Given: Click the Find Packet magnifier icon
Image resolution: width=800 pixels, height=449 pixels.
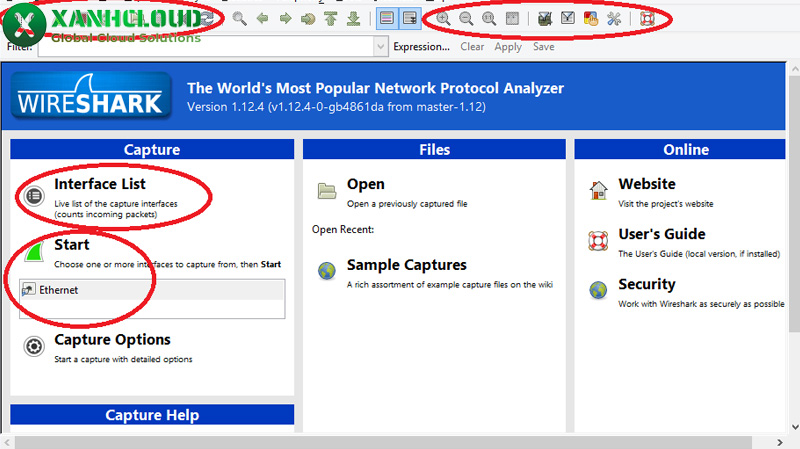Looking at the screenshot, I should tap(239, 18).
